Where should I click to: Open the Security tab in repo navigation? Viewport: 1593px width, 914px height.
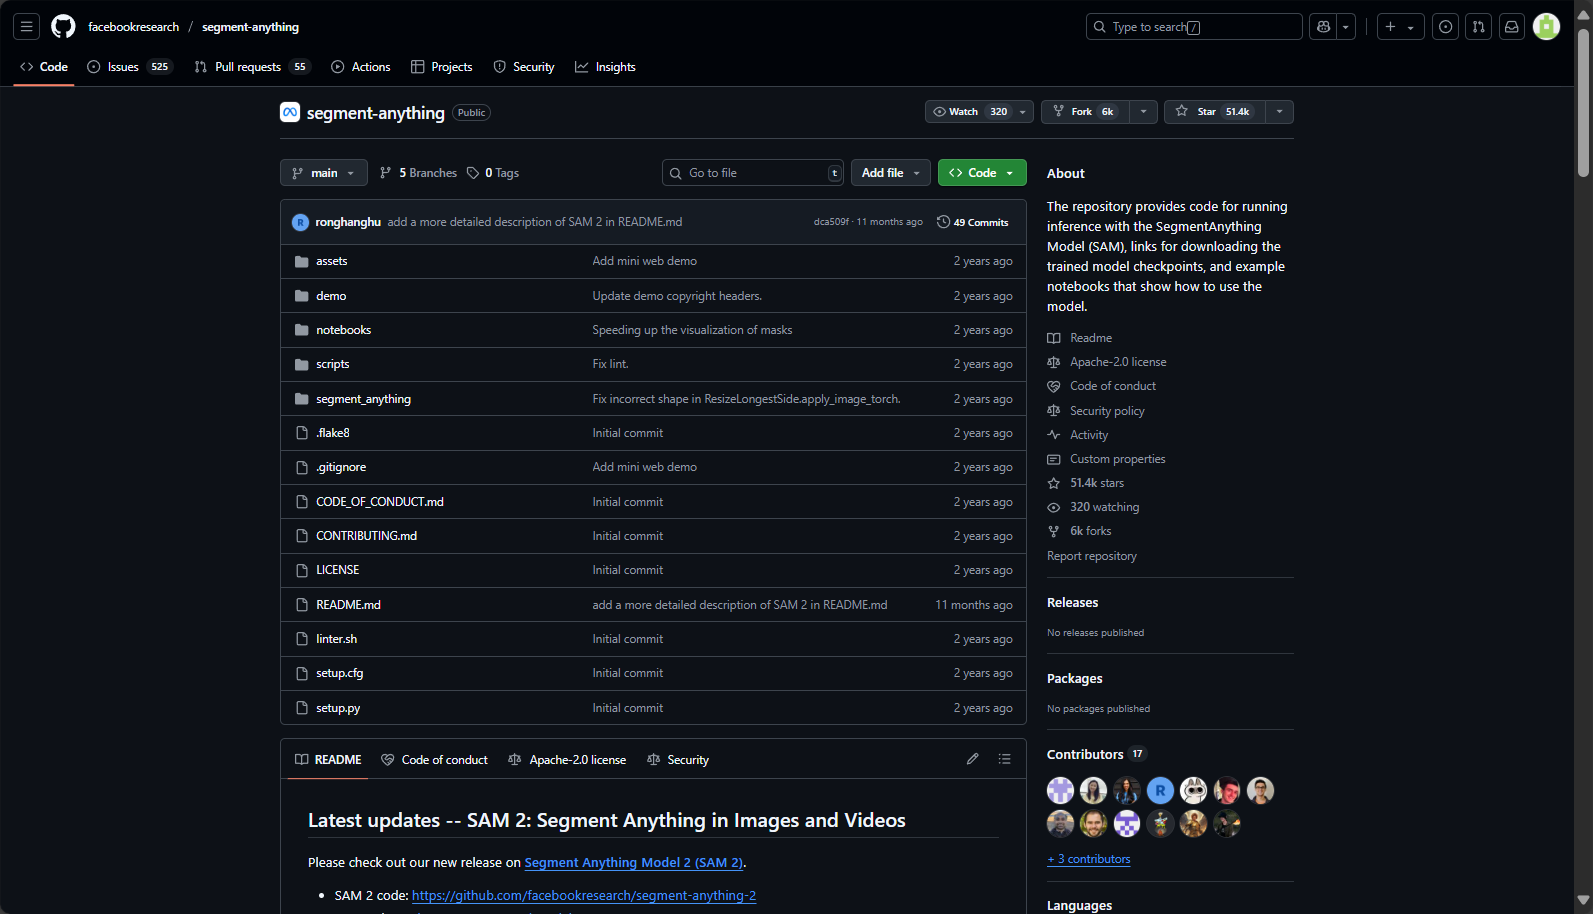click(x=524, y=67)
